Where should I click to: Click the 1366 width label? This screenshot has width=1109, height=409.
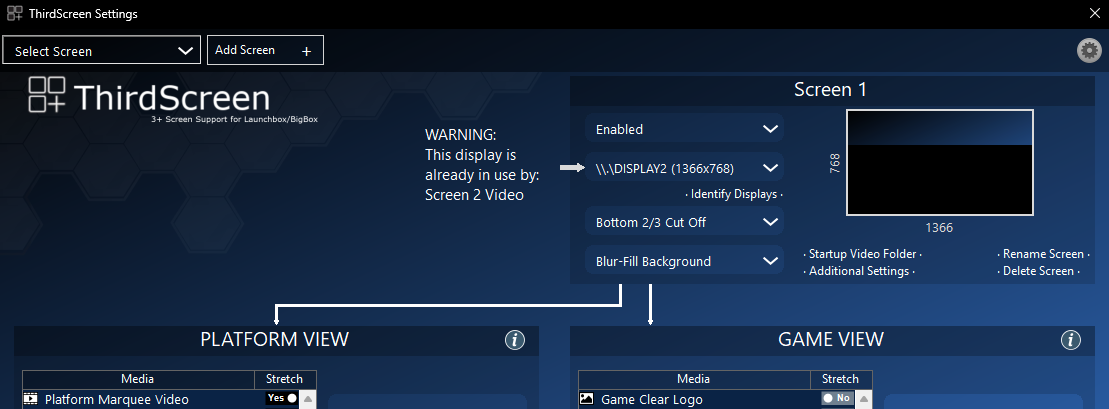coord(939,228)
